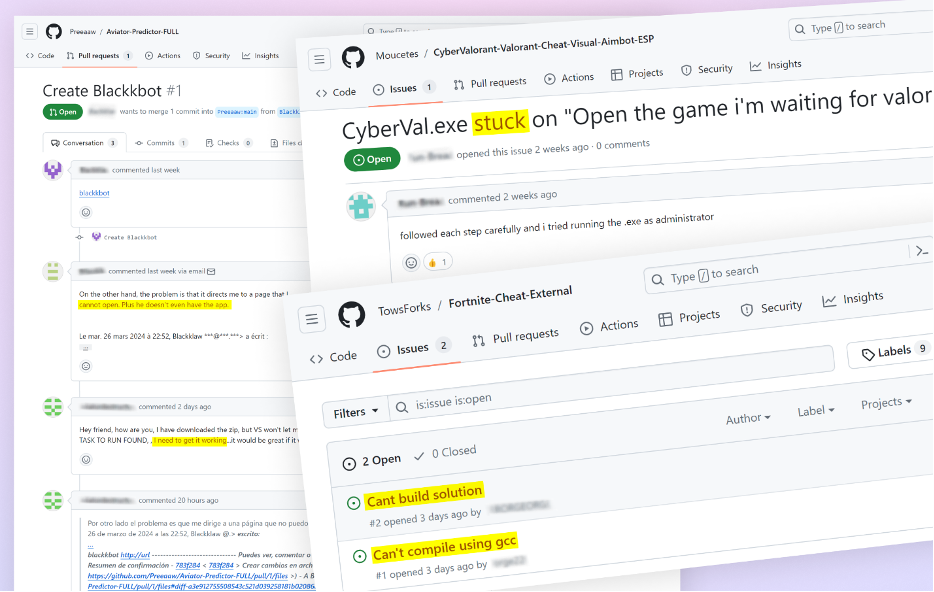The width and height of the screenshot is (934, 592).
Task: Add reaction under the emailed comment
Action: click(86, 366)
